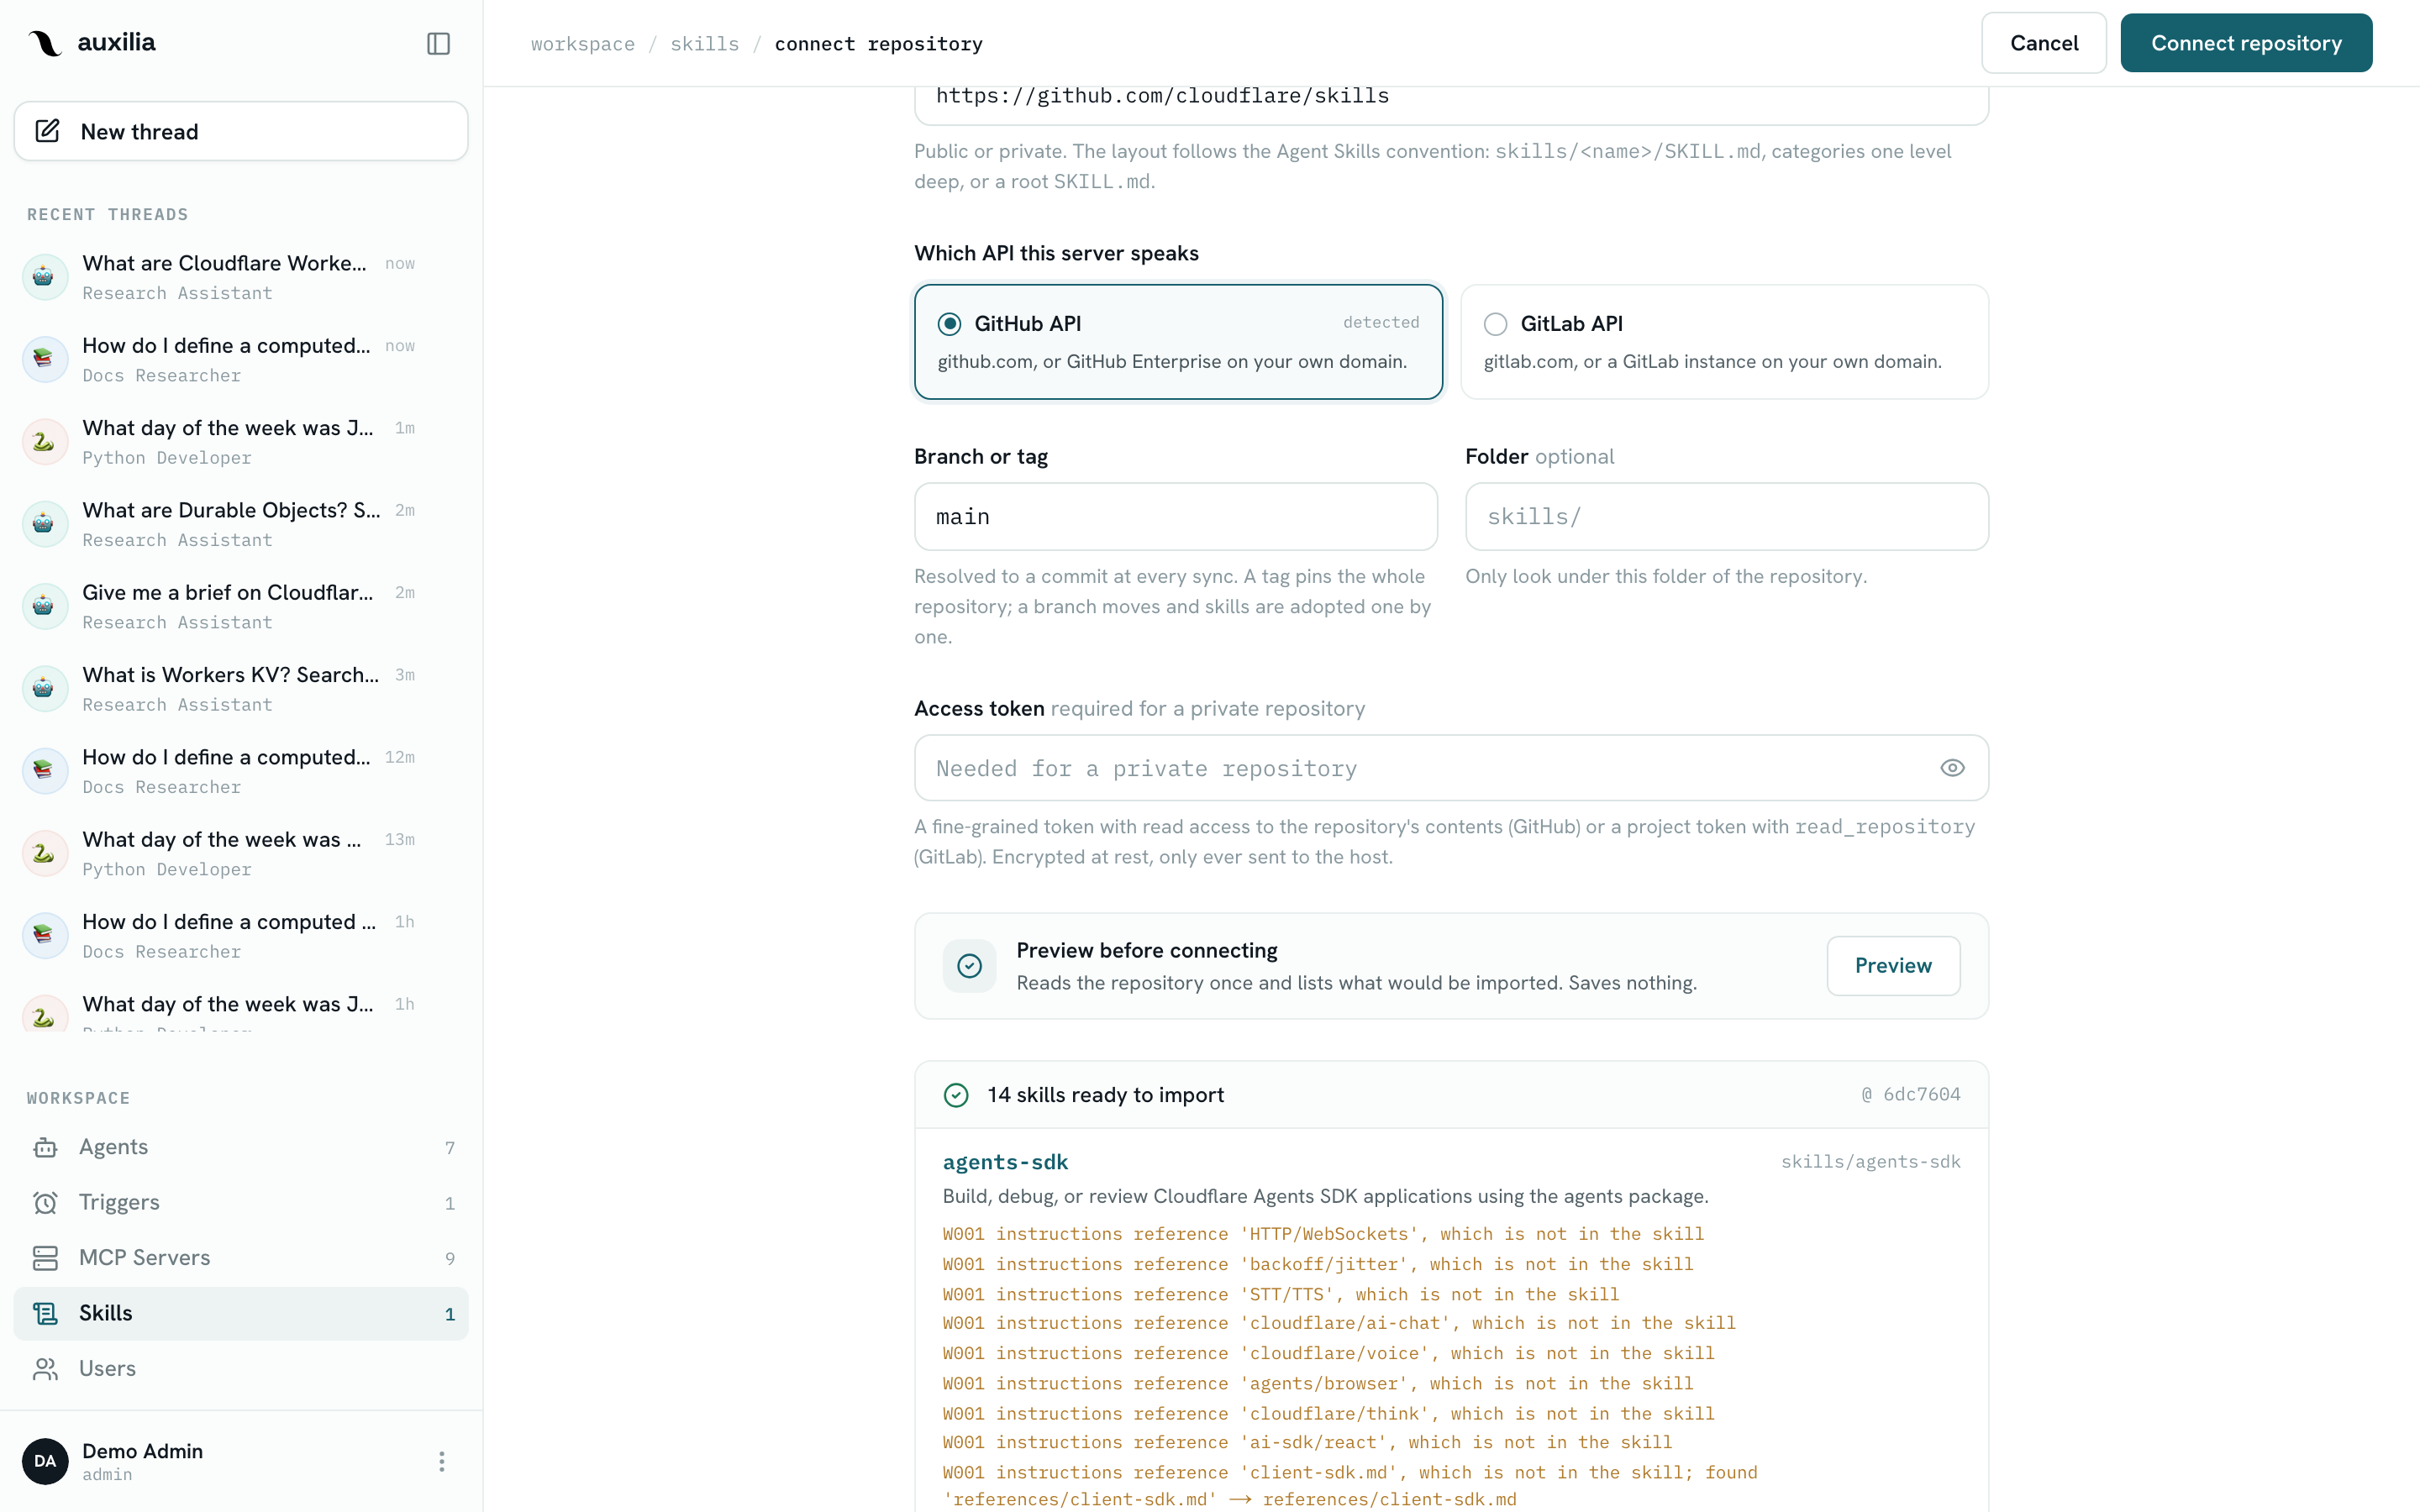
Task: Open thread 'What is Workers KV? Search...'
Action: [x=241, y=688]
